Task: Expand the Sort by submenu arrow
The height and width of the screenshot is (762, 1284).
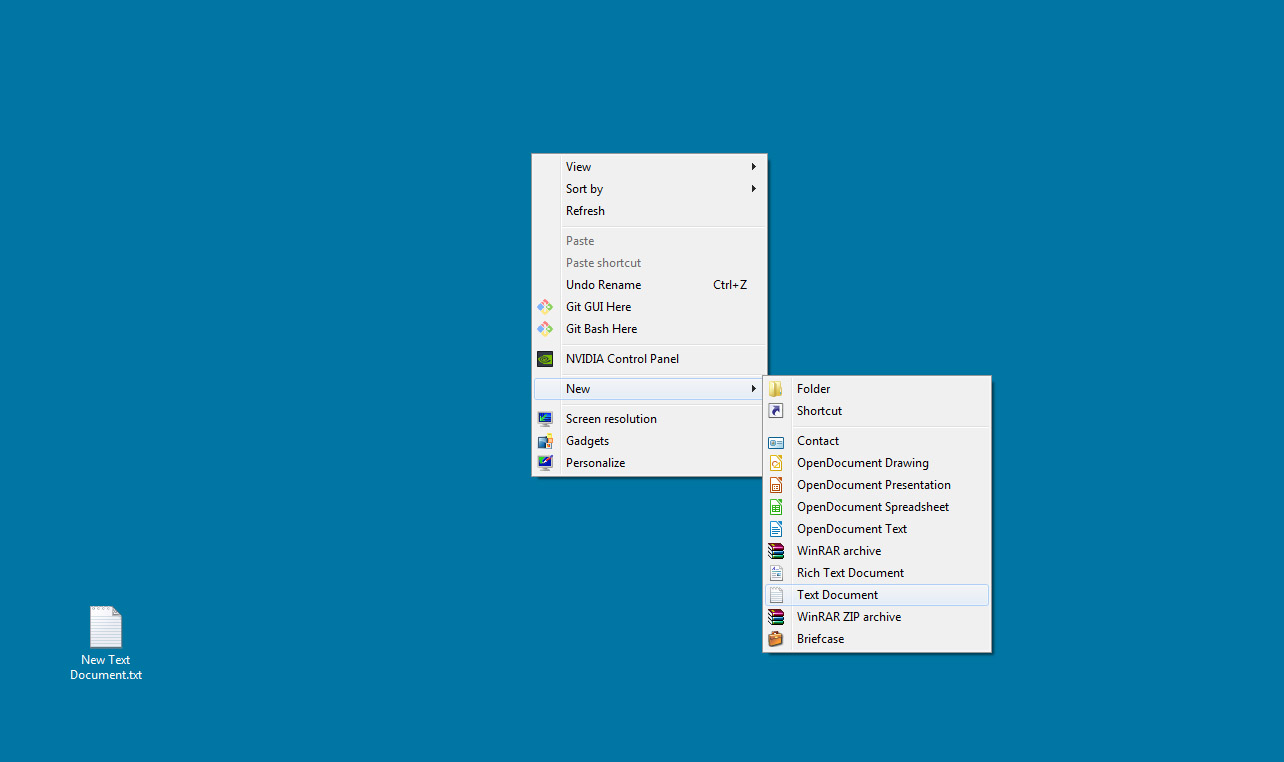Action: point(754,189)
